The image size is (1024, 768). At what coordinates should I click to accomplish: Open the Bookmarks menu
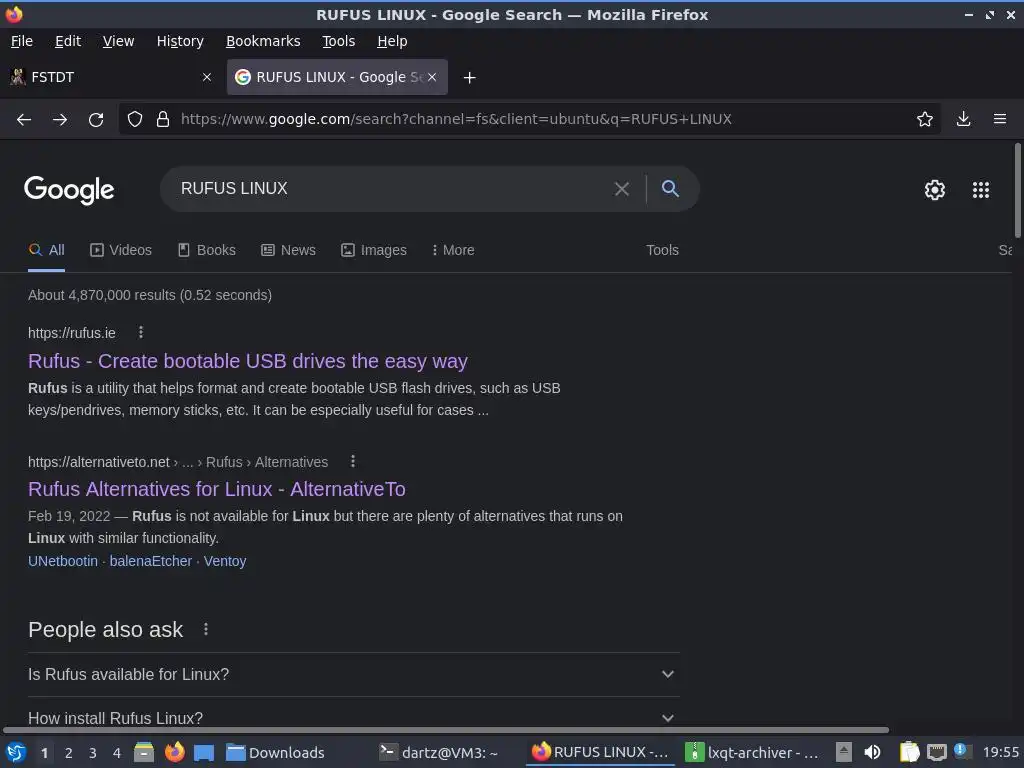(263, 41)
